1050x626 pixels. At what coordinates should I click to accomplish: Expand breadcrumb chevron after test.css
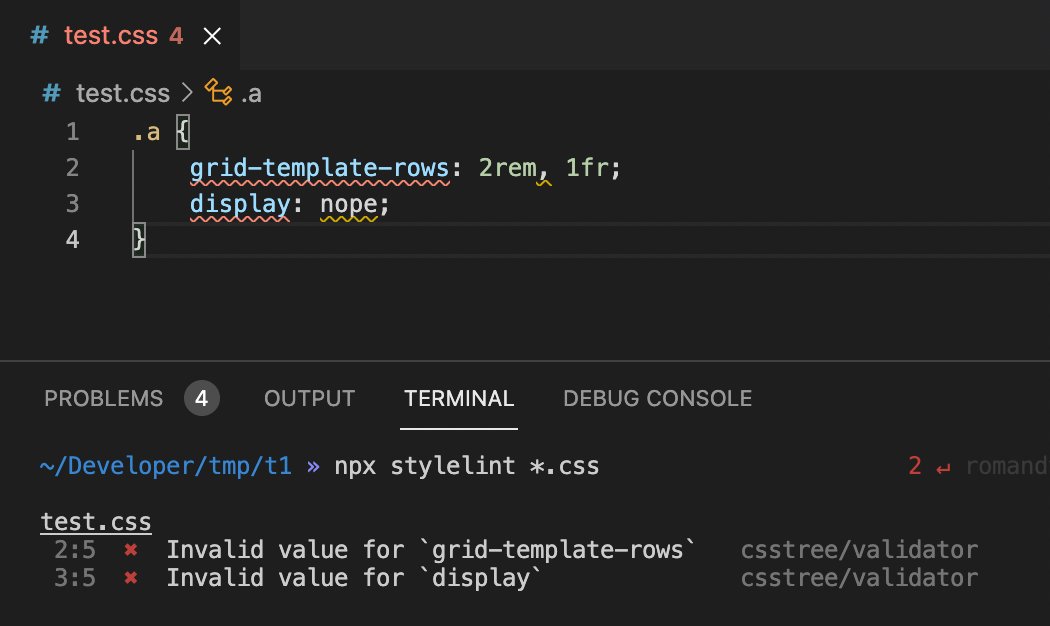point(188,92)
